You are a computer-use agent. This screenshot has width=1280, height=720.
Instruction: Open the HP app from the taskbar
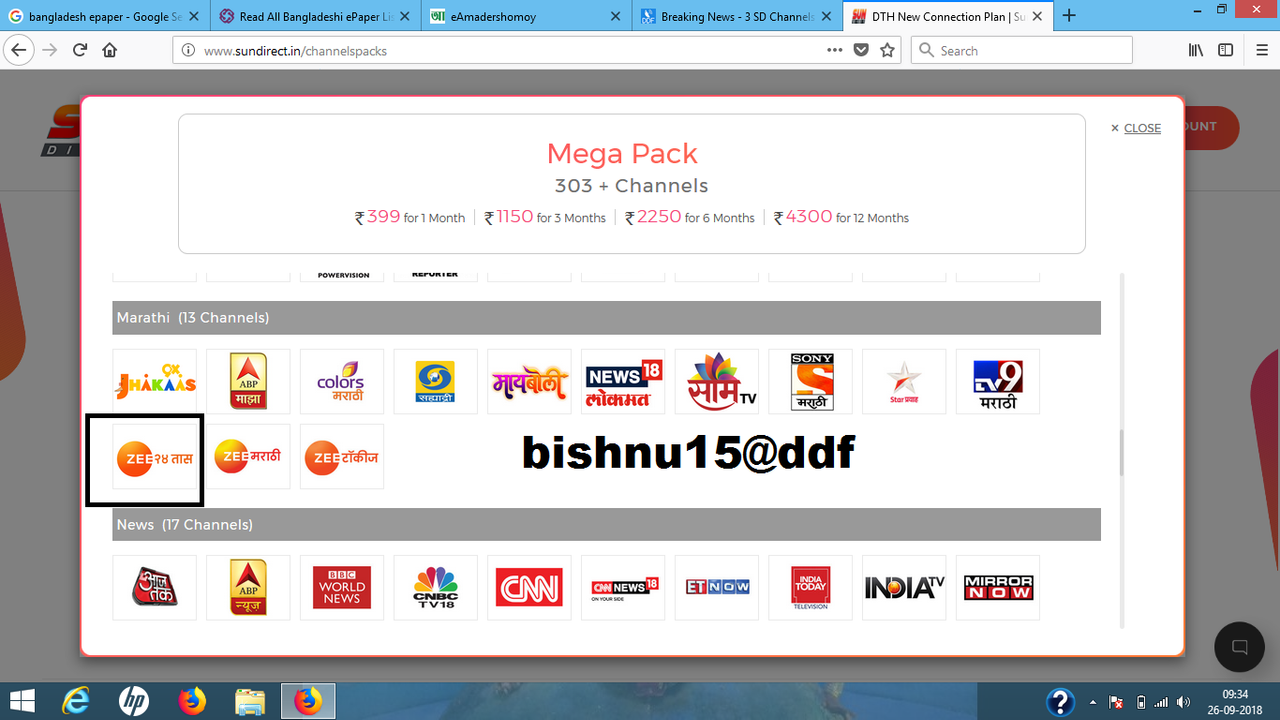point(134,701)
